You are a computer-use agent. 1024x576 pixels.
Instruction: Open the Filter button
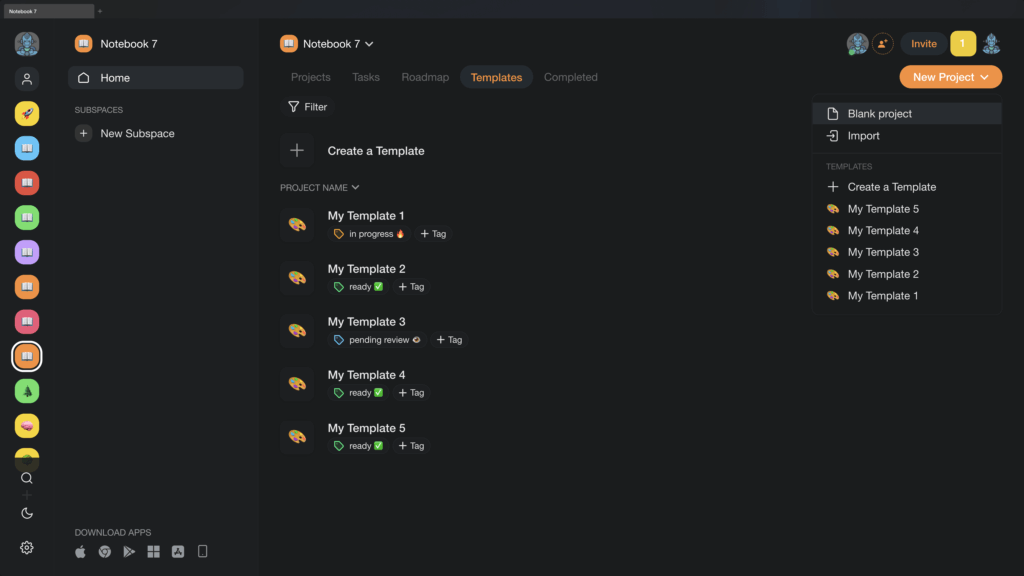pyautogui.click(x=307, y=107)
